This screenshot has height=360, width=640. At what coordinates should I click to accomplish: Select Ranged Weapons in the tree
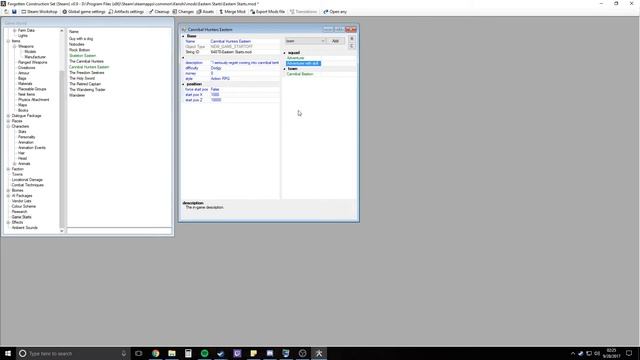click(x=33, y=62)
